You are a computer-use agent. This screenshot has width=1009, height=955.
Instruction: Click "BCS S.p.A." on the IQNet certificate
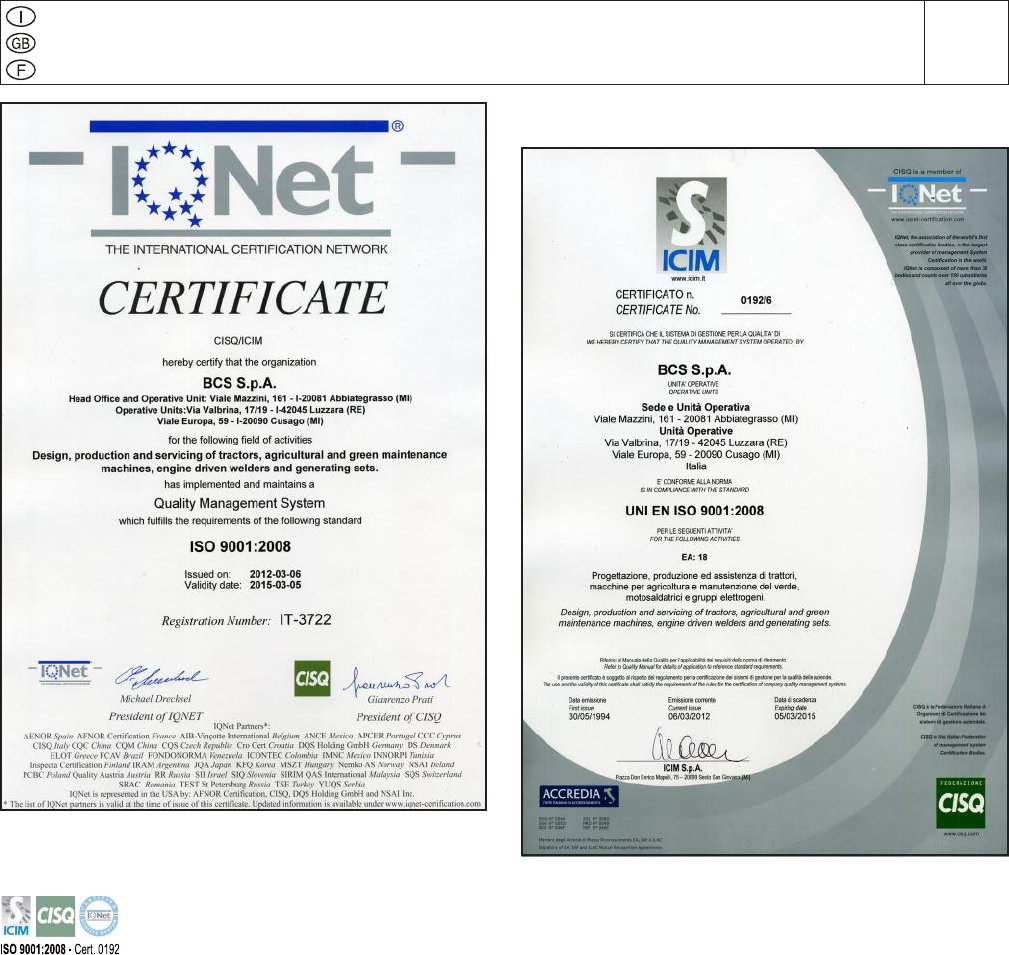point(239,383)
